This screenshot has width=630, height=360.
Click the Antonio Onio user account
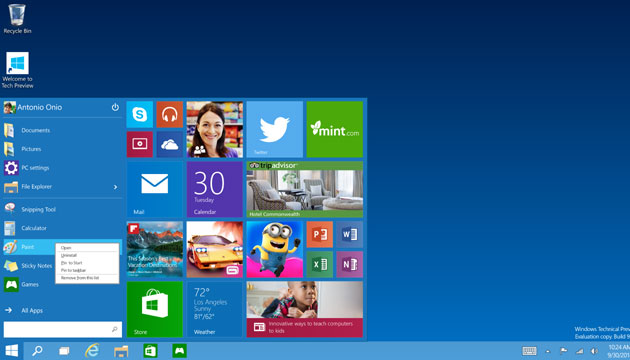click(x=33, y=107)
